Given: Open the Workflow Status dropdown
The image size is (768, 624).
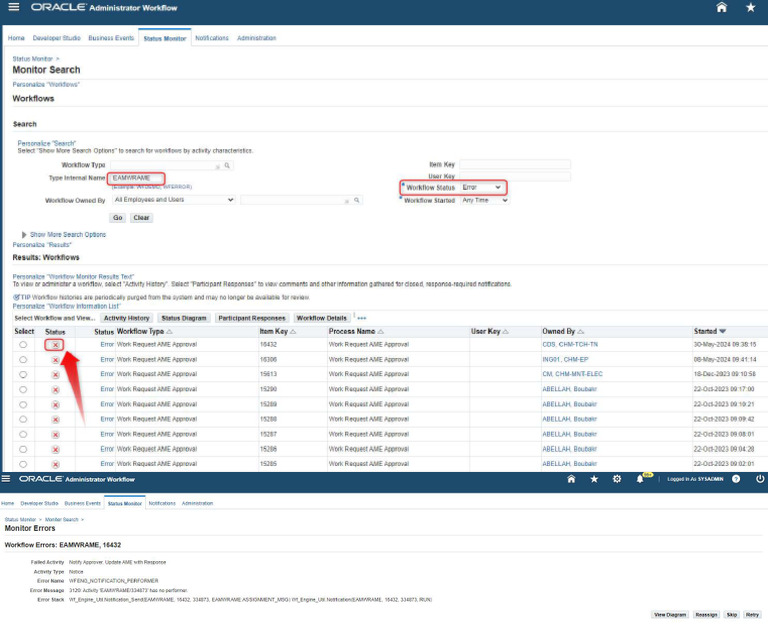Looking at the screenshot, I should pos(483,187).
